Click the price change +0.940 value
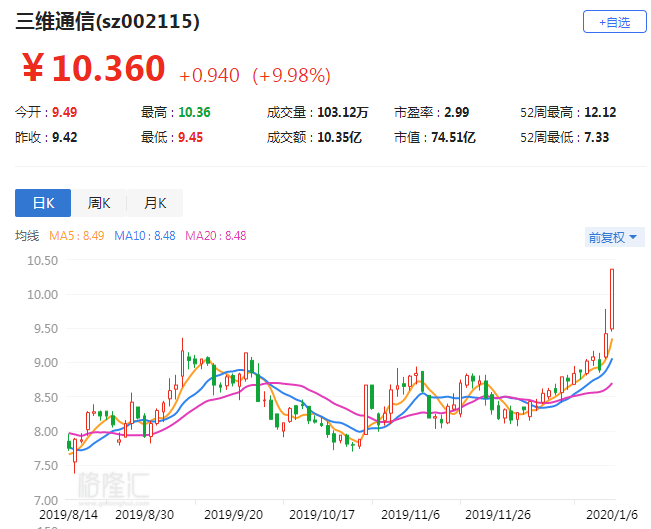 pyautogui.click(x=209, y=76)
